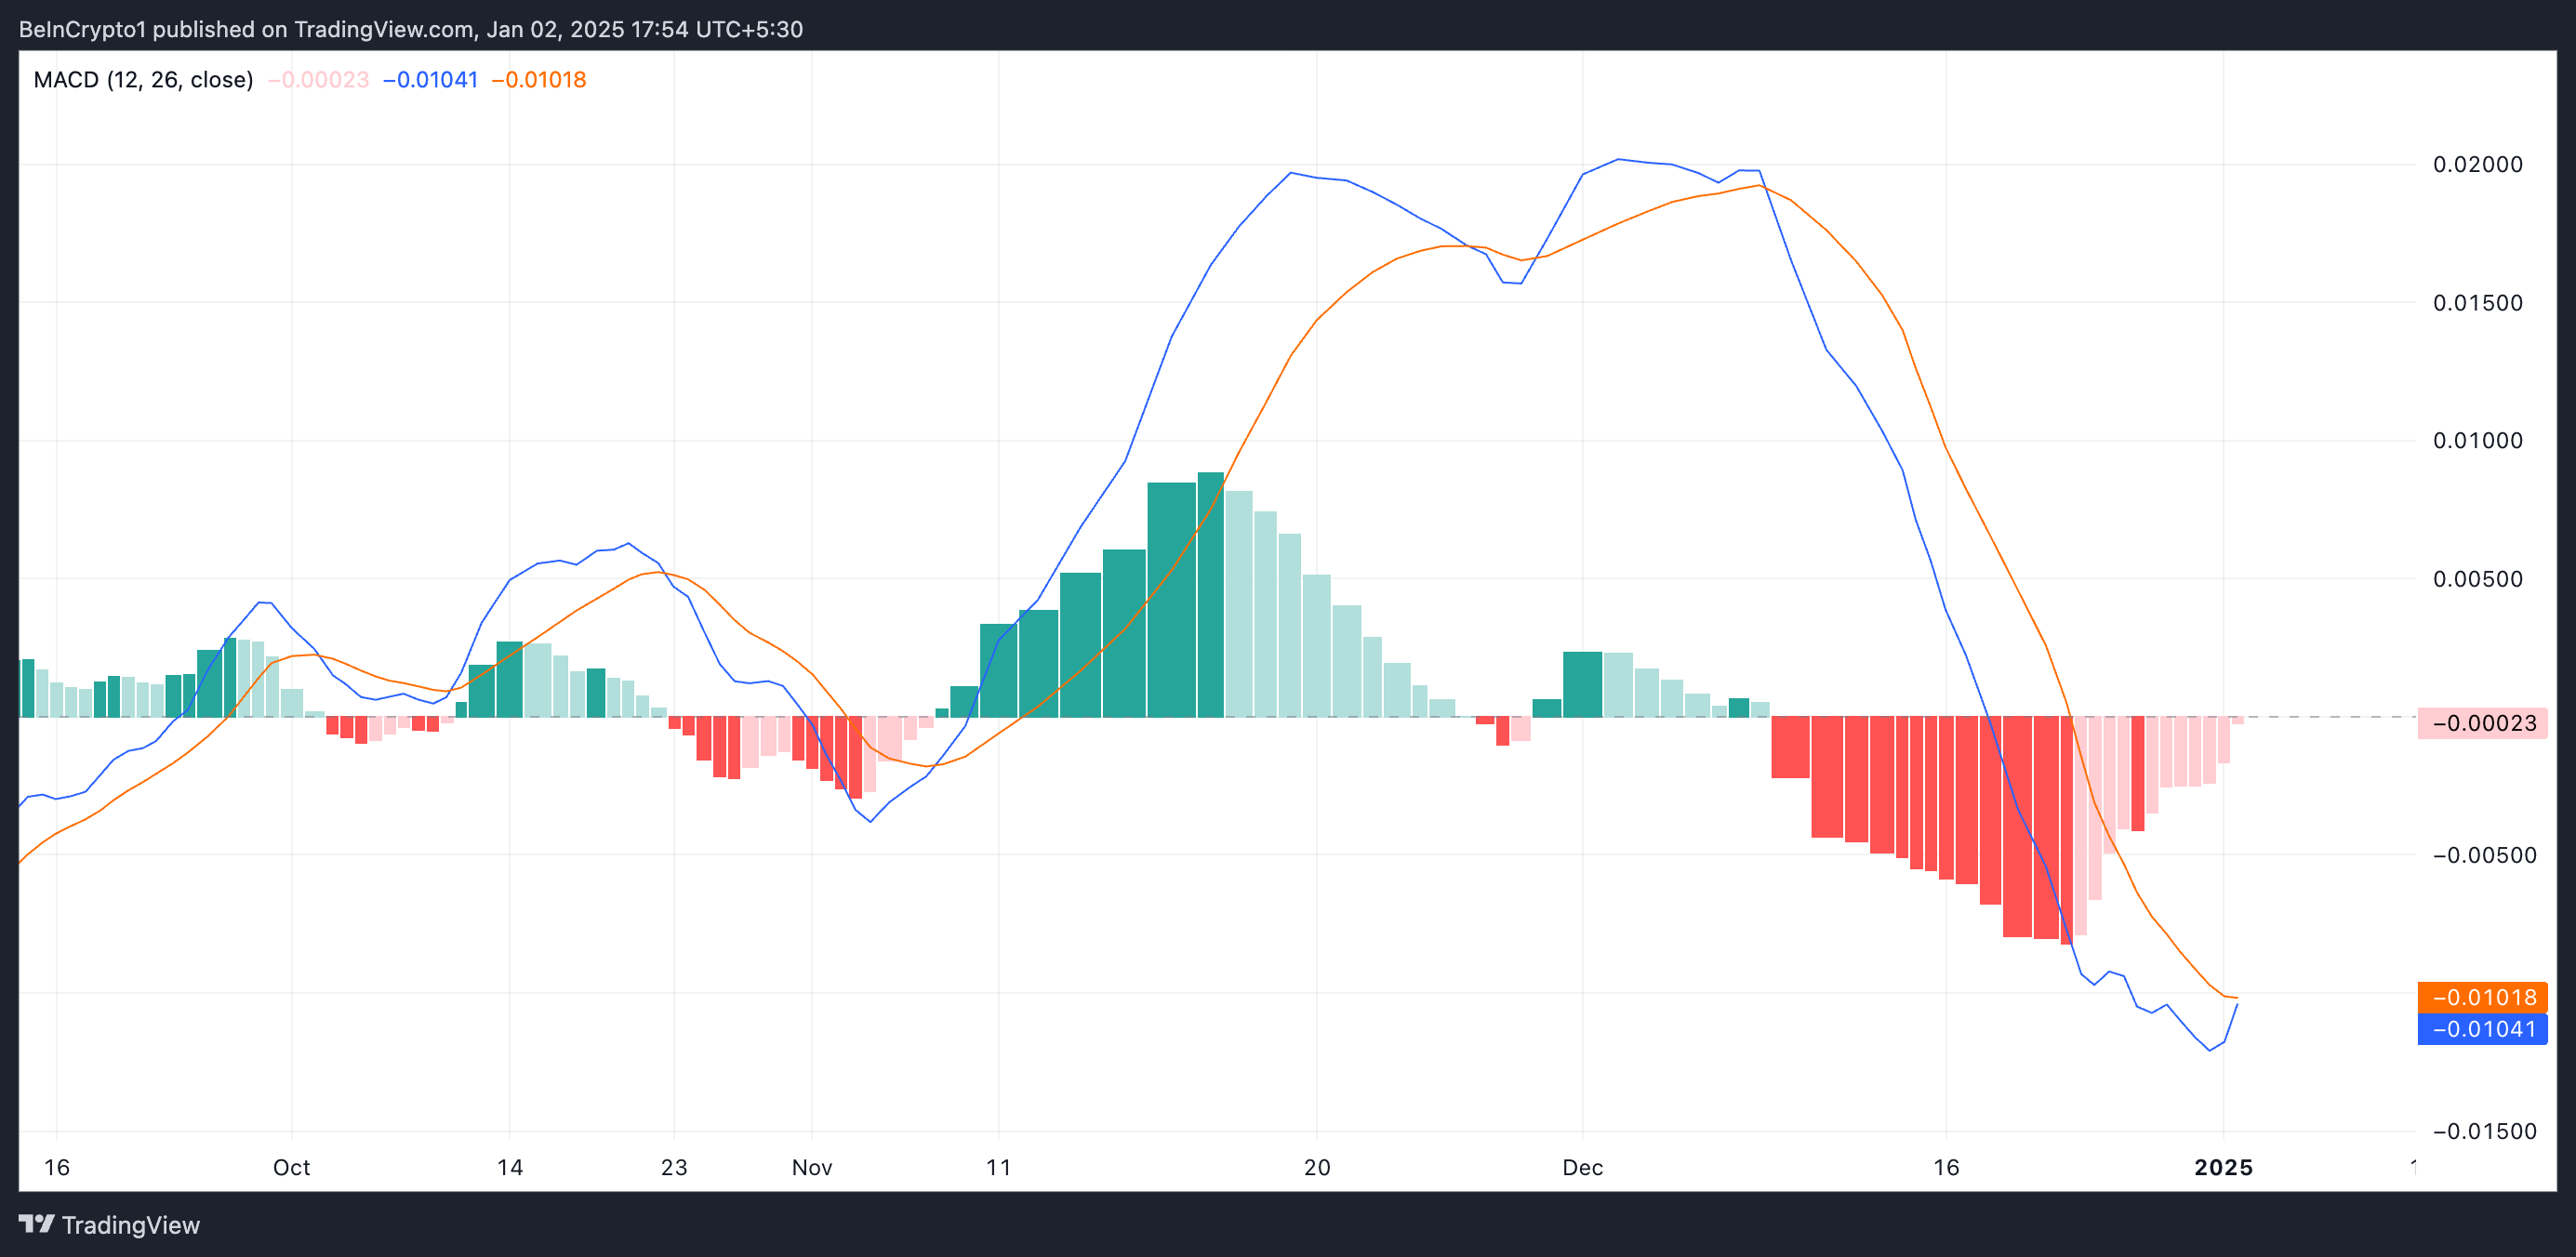Click the MACD (12, 26, close) legend label
Viewport: 2576px width, 1257px height.
[143, 80]
